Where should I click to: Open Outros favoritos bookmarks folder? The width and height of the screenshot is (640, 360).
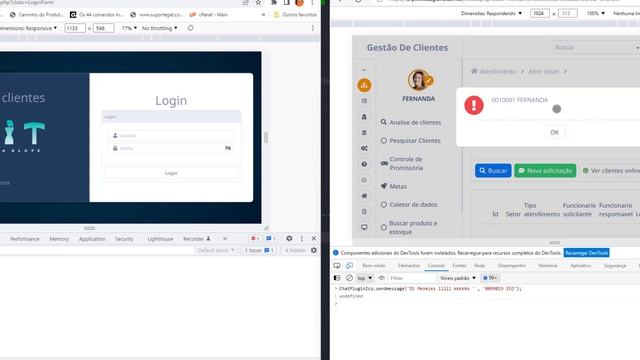tap(295, 15)
